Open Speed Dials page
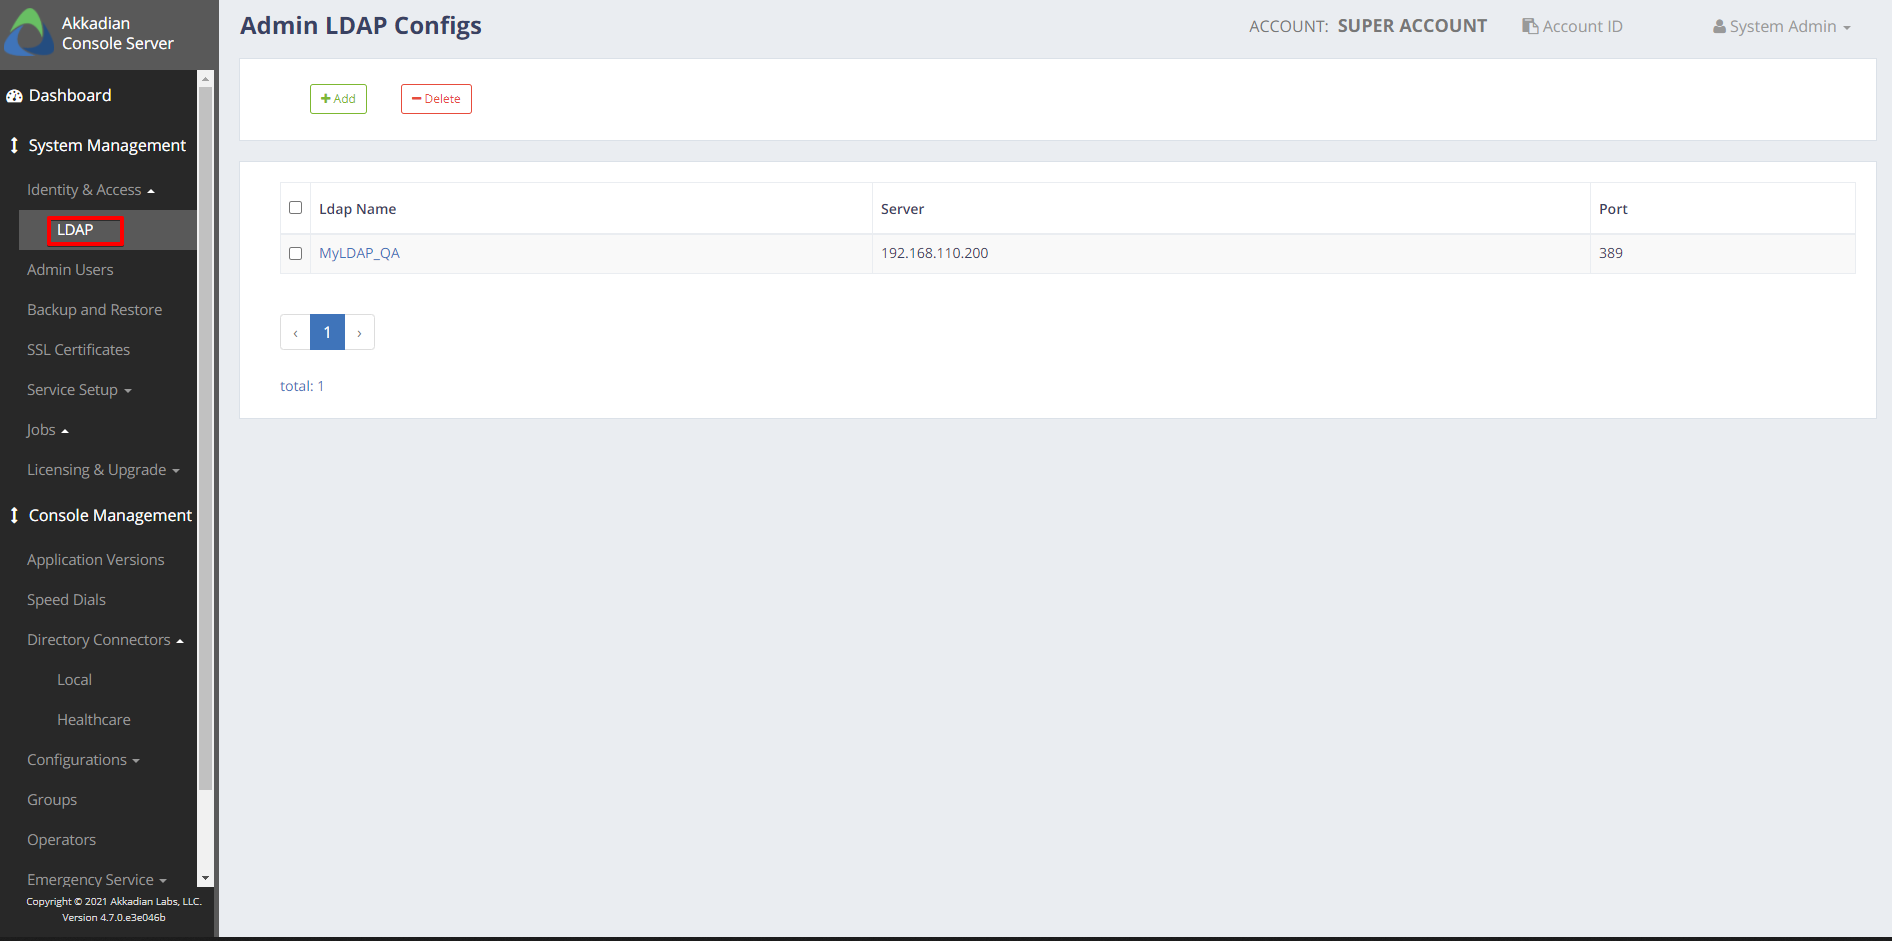 coord(66,600)
